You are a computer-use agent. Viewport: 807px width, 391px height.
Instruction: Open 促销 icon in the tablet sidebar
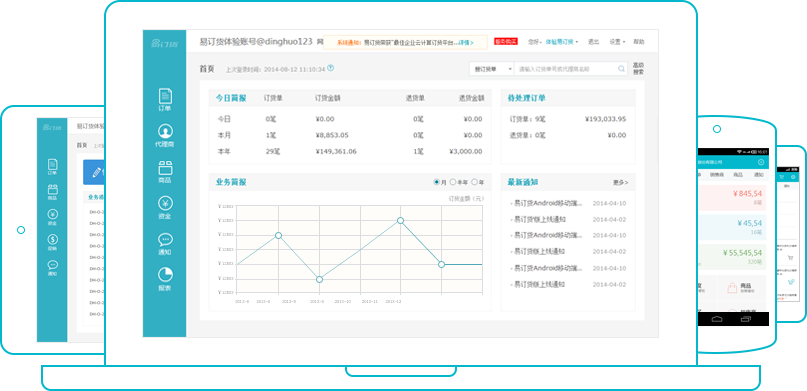click(52, 243)
